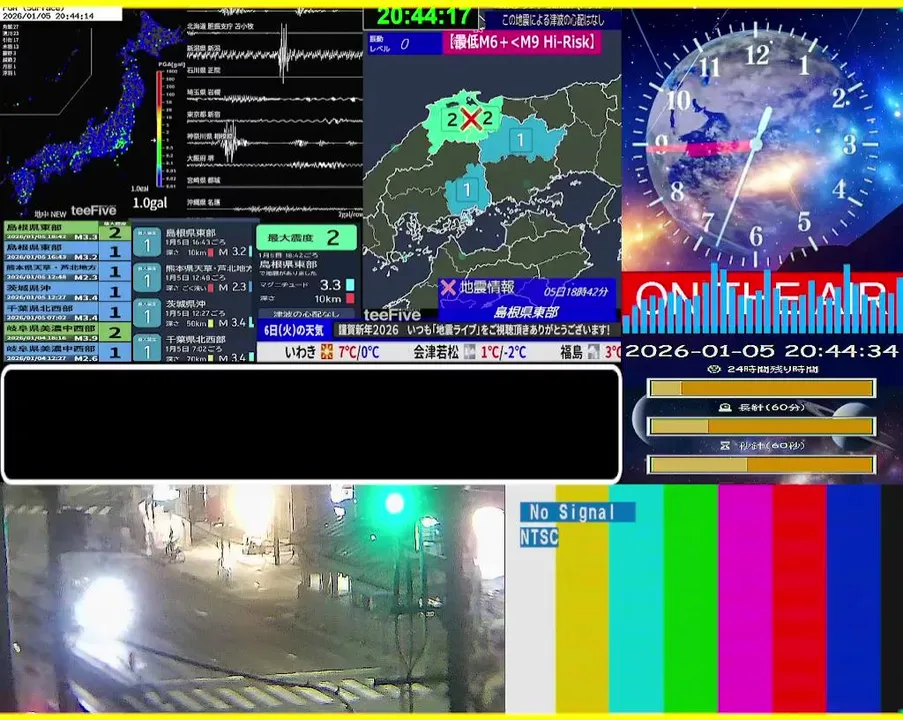Image resolution: width=903 pixels, height=720 pixels.
Task: Click the hourglass icon beside 秒針(60秒)
Action: pyautogui.click(x=725, y=445)
